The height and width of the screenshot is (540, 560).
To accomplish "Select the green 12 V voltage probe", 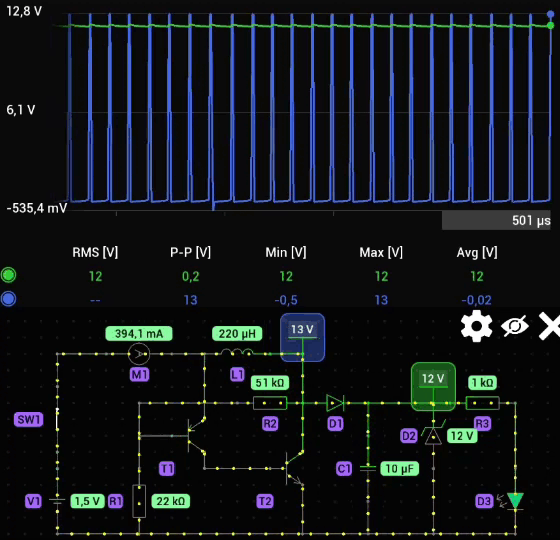I will click(433, 386).
